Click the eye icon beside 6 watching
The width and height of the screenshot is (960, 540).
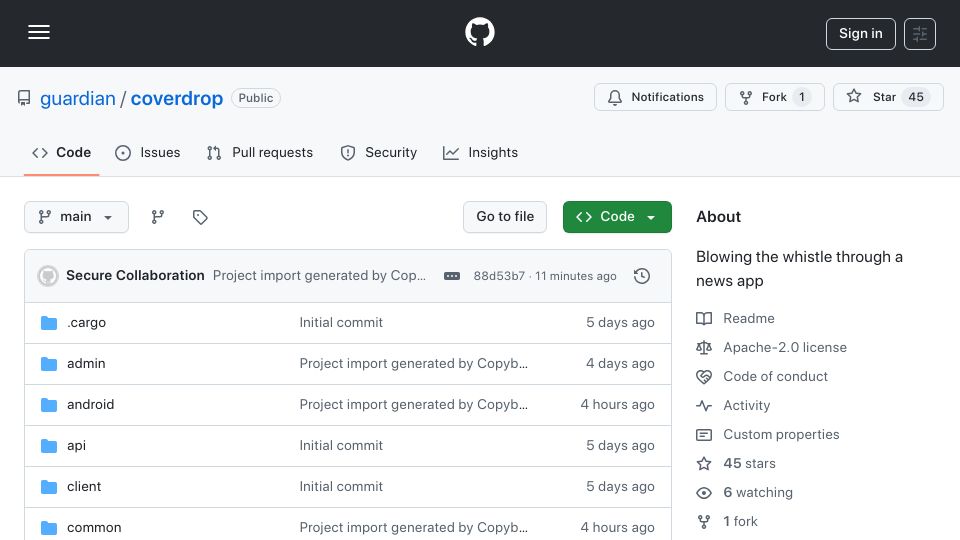pos(704,493)
